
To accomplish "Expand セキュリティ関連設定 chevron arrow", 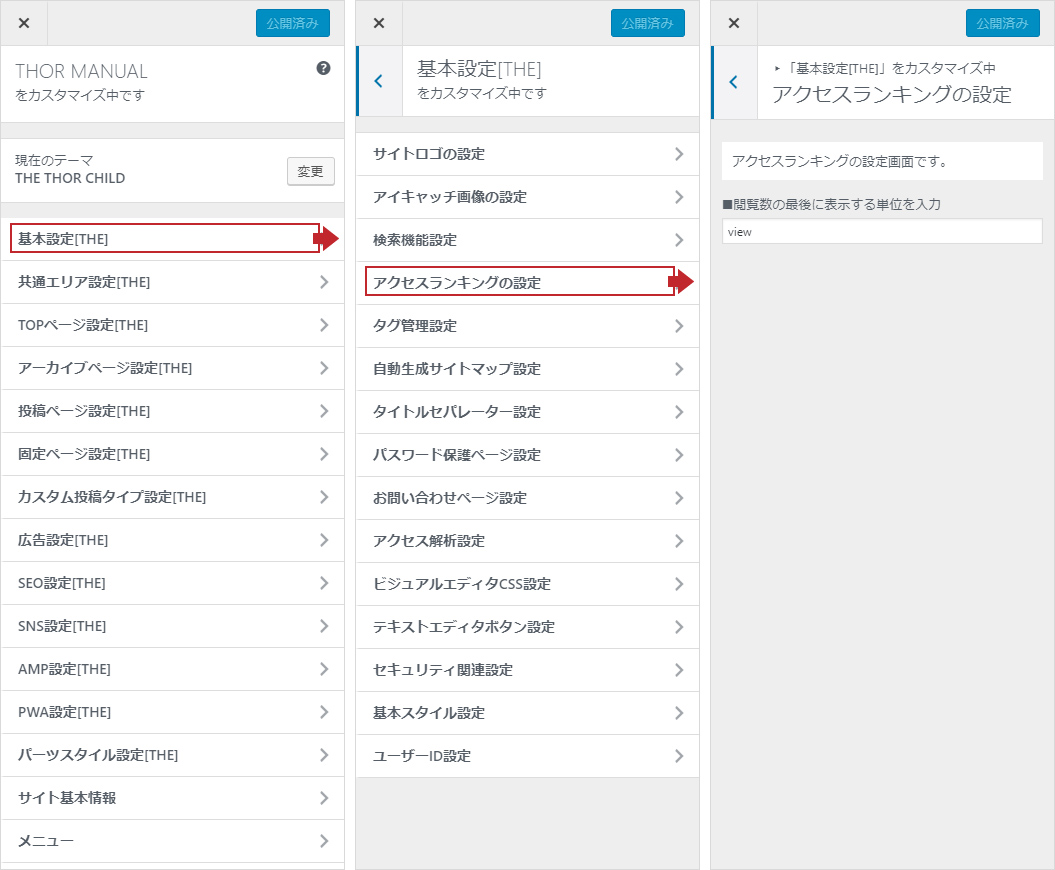I will click(679, 670).
